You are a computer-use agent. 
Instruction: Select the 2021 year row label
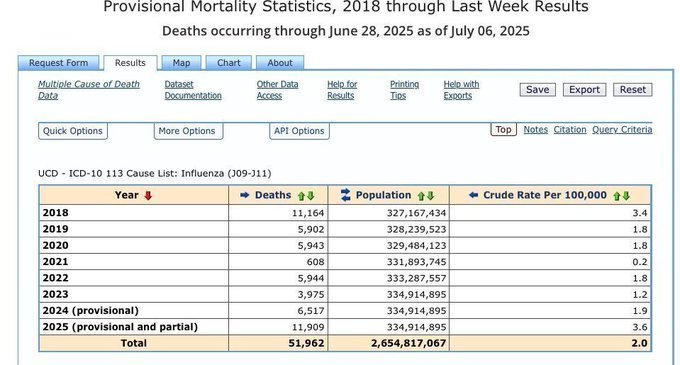coord(56,262)
